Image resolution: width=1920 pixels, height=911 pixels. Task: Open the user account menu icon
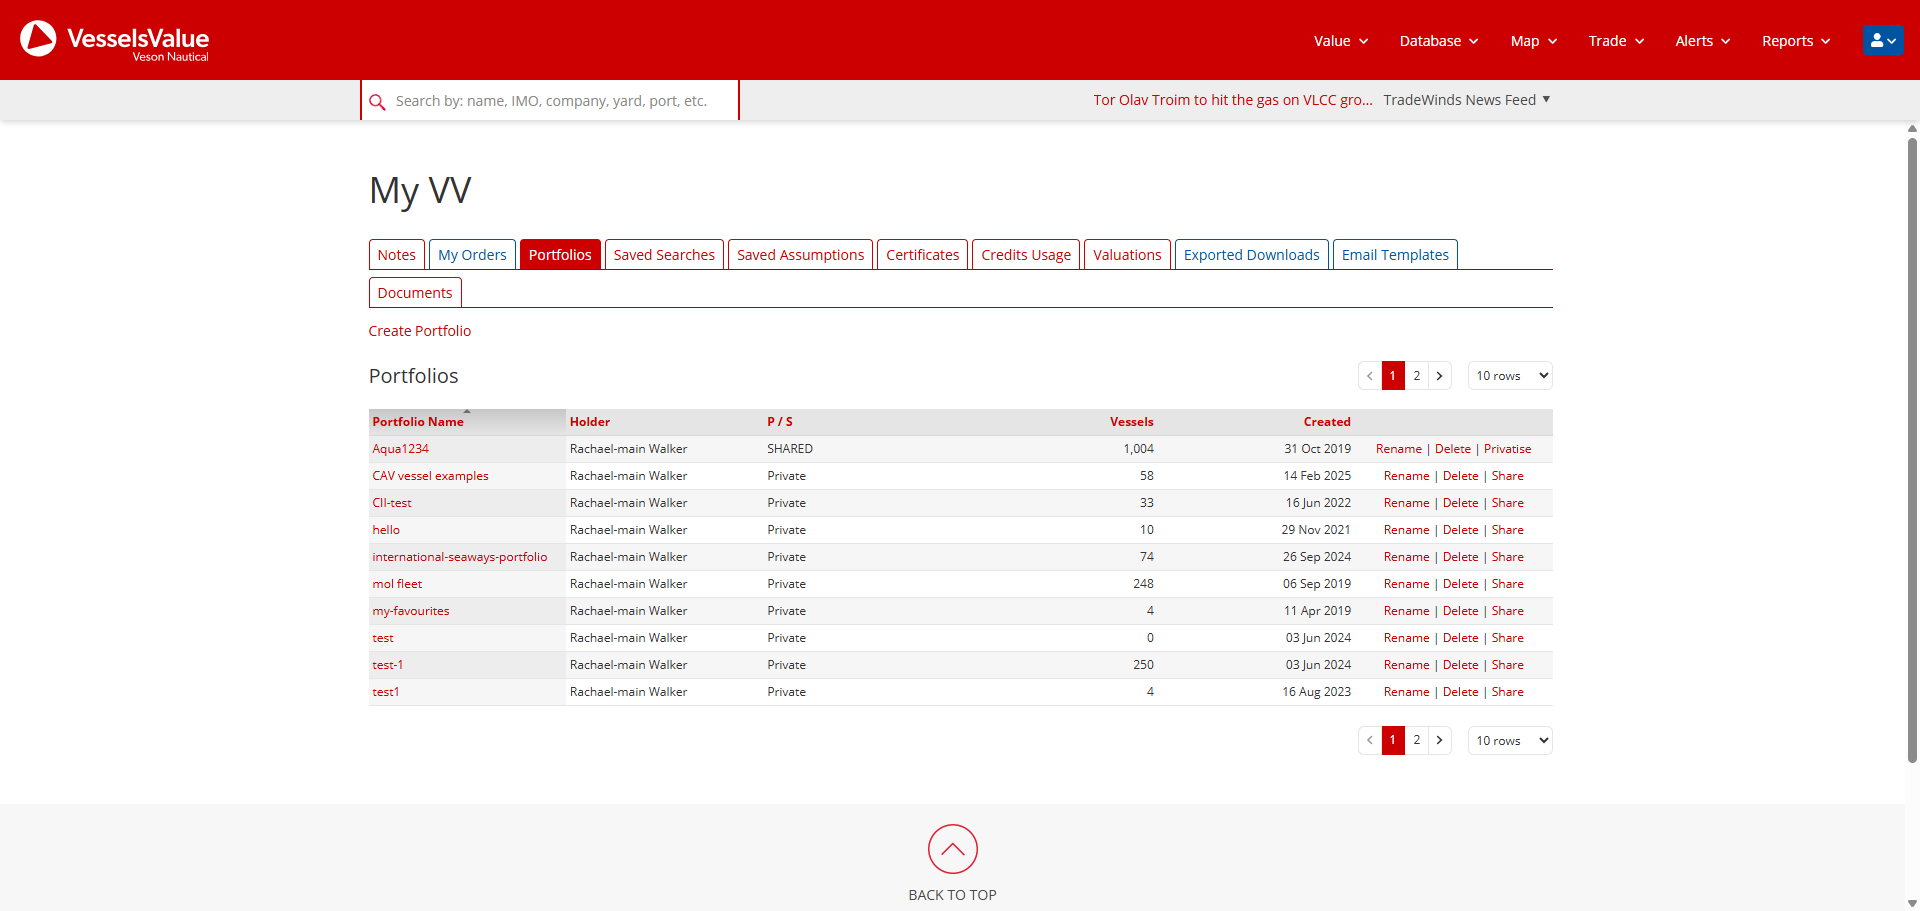1882,41
